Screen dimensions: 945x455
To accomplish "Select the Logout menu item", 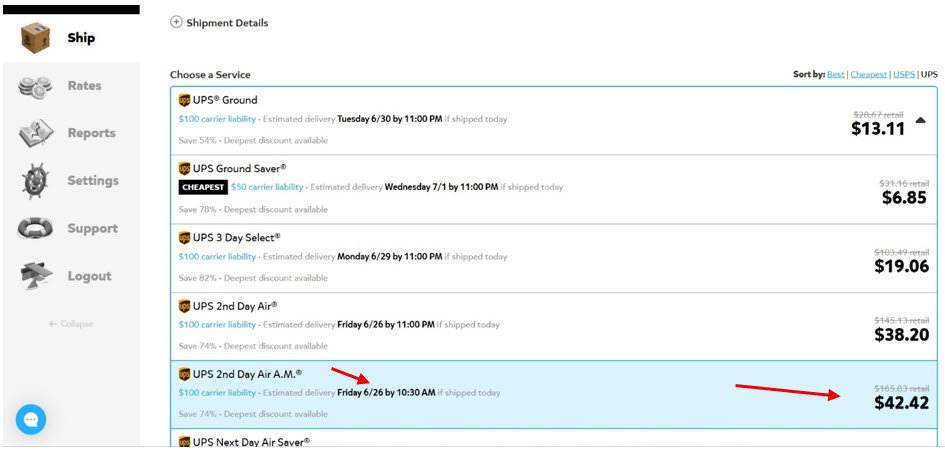I will point(89,276).
